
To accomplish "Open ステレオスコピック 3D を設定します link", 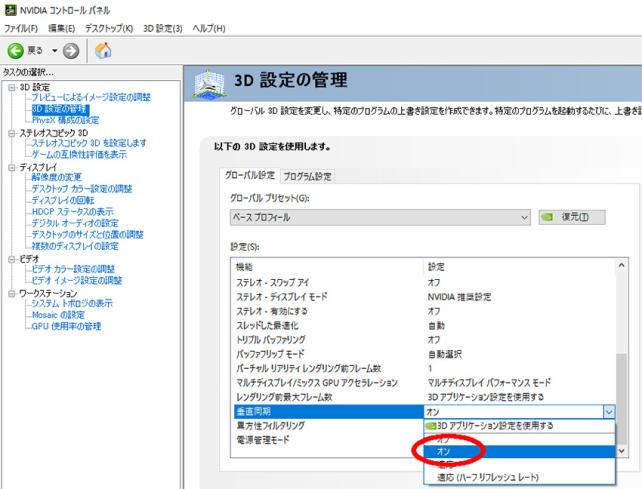I will [x=89, y=143].
